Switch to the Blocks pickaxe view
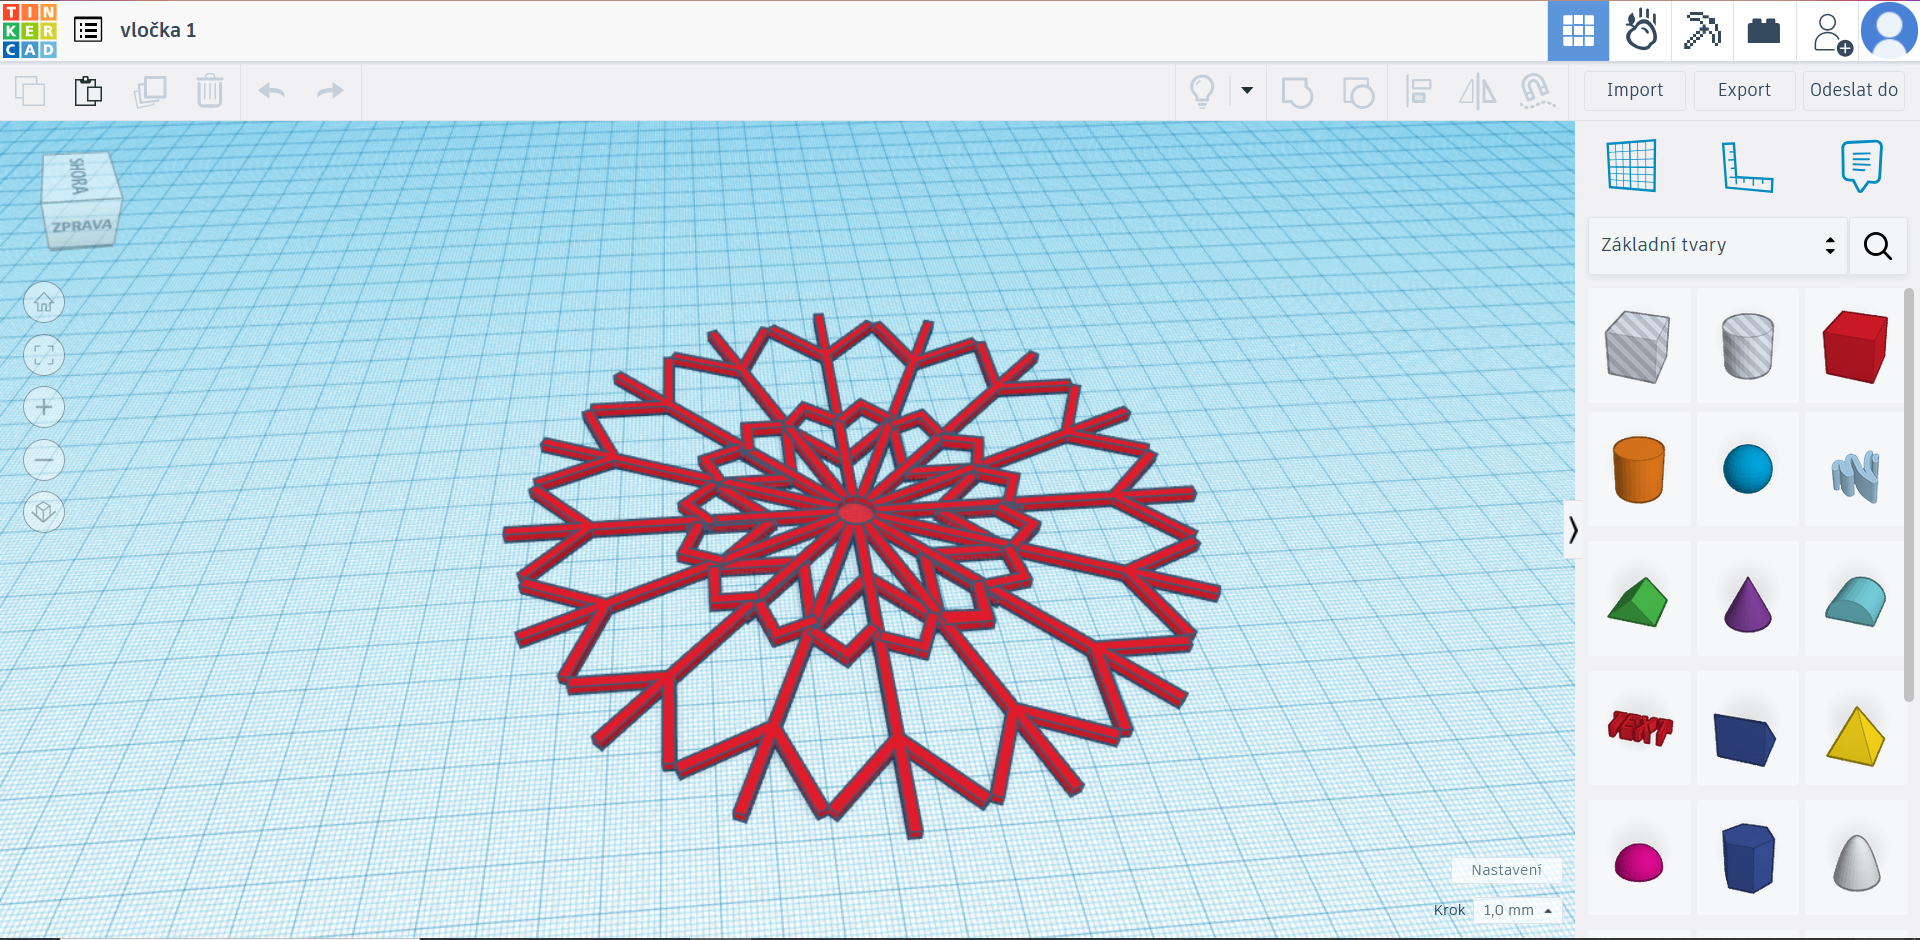The image size is (1920, 940). [x=1702, y=31]
